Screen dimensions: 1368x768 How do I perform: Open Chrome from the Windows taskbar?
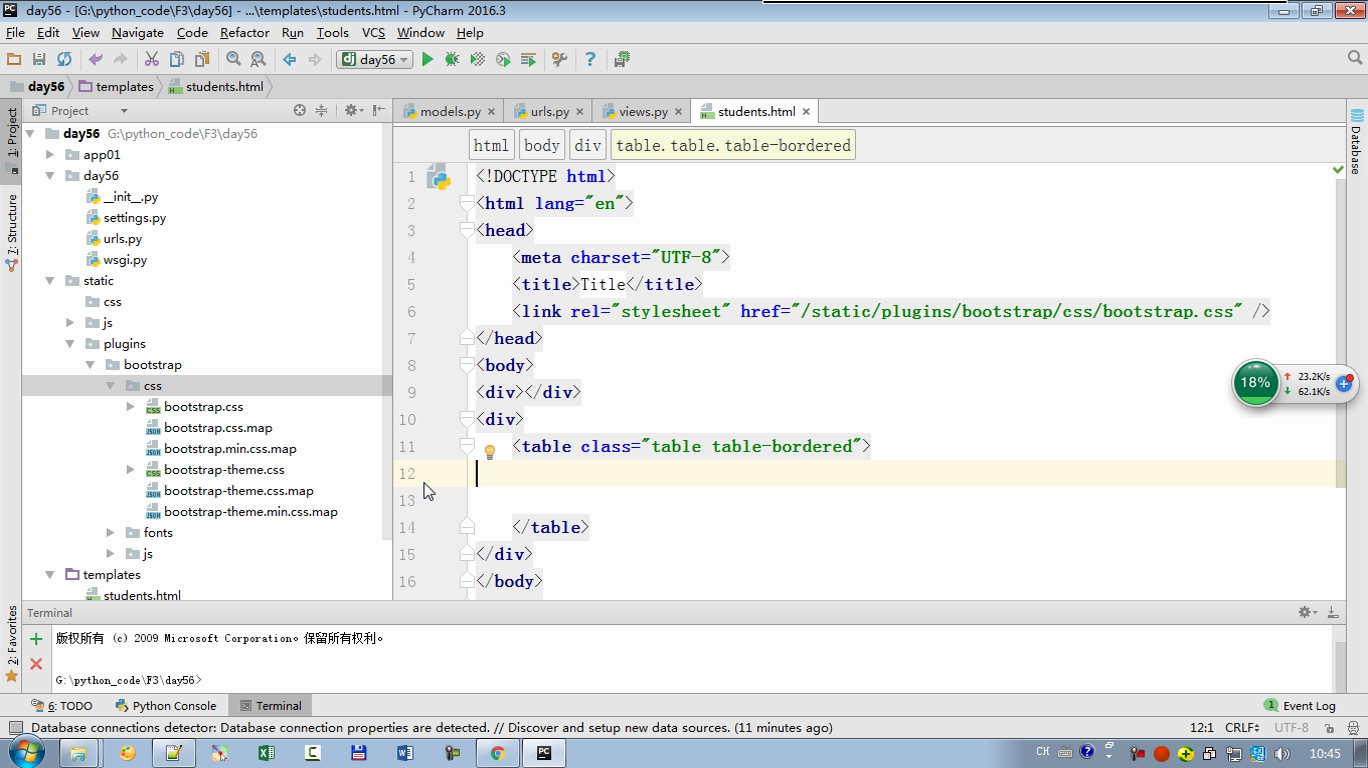(497, 753)
